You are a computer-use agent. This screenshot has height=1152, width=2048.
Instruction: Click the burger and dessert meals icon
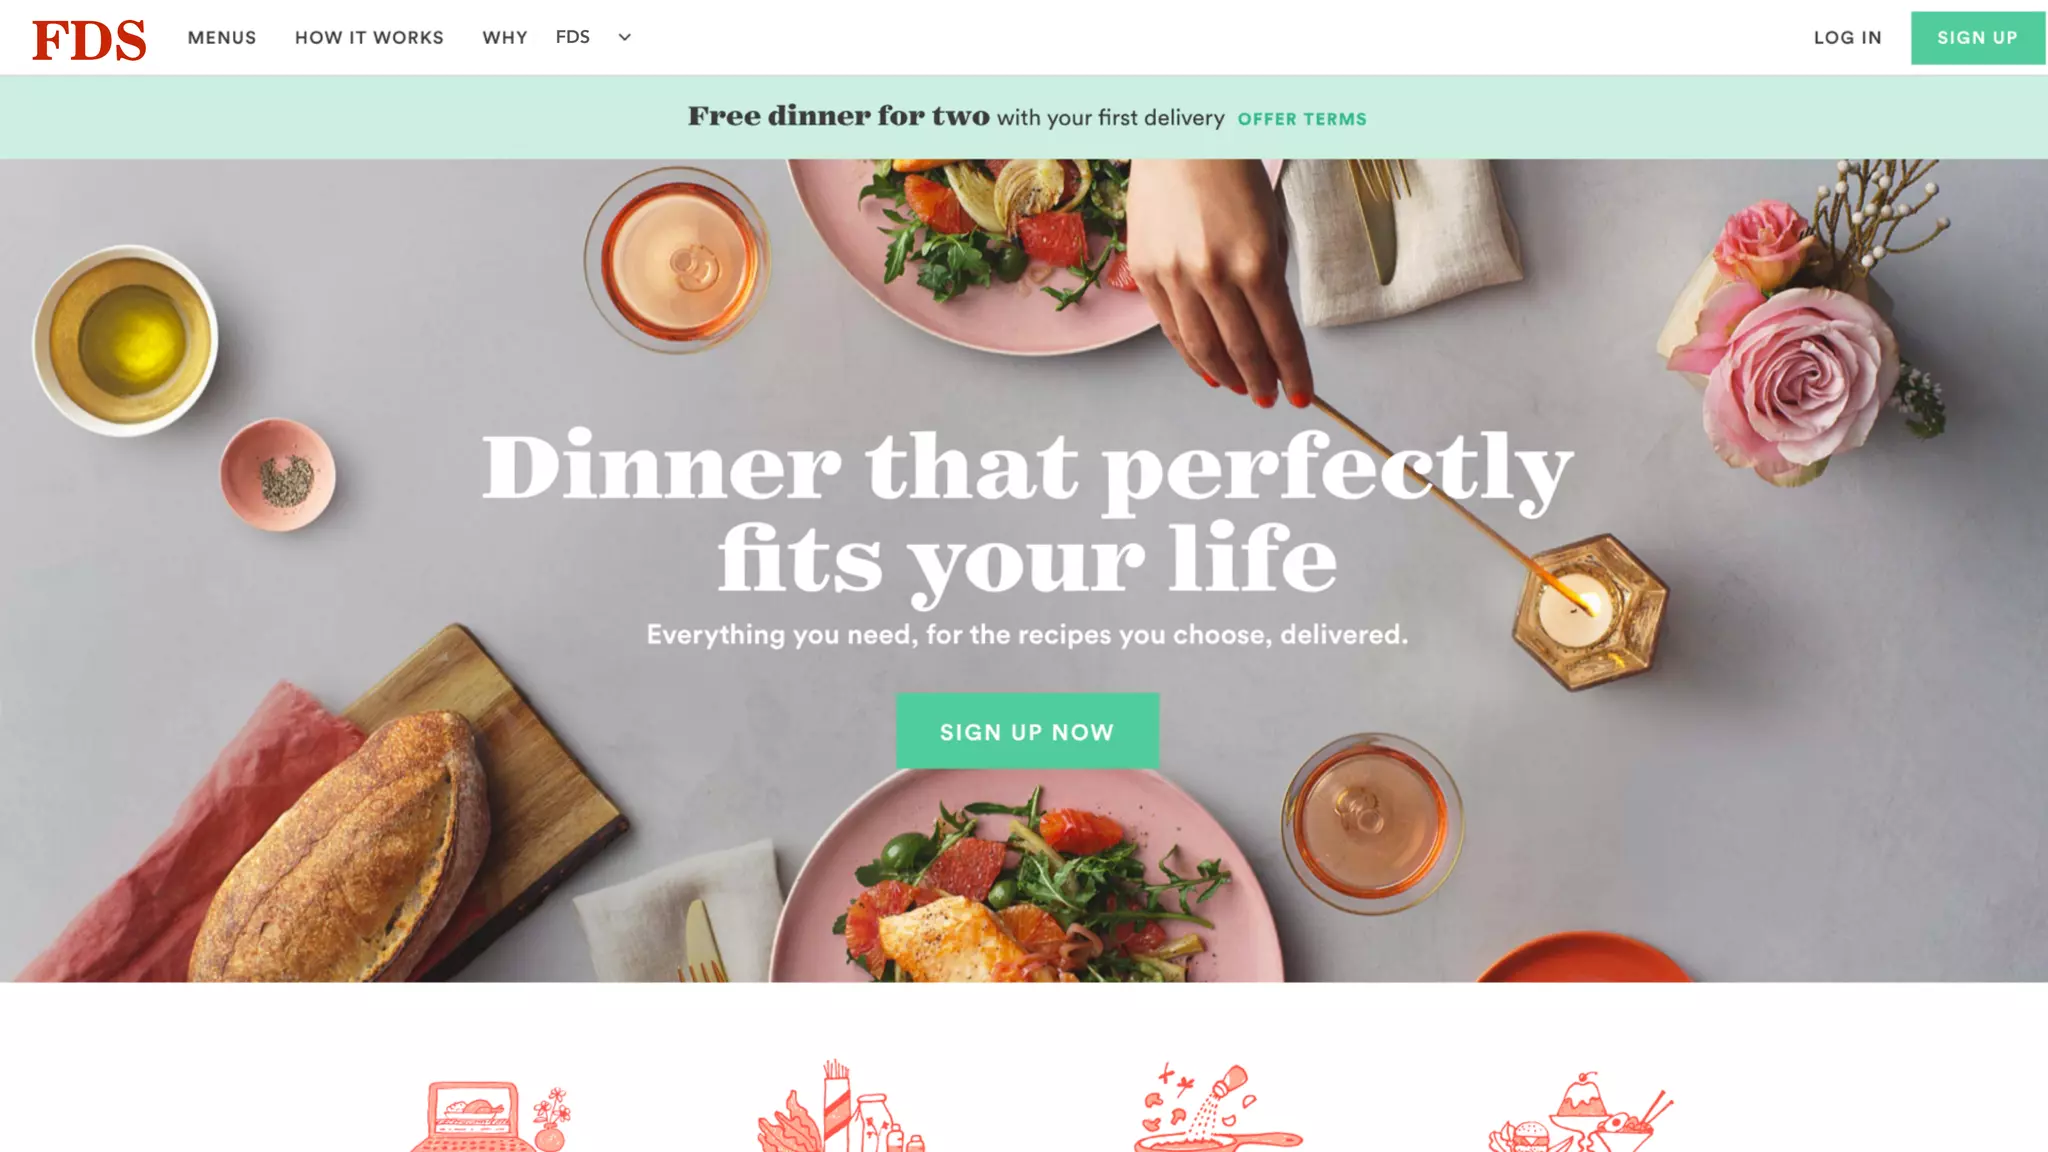tap(1580, 1112)
